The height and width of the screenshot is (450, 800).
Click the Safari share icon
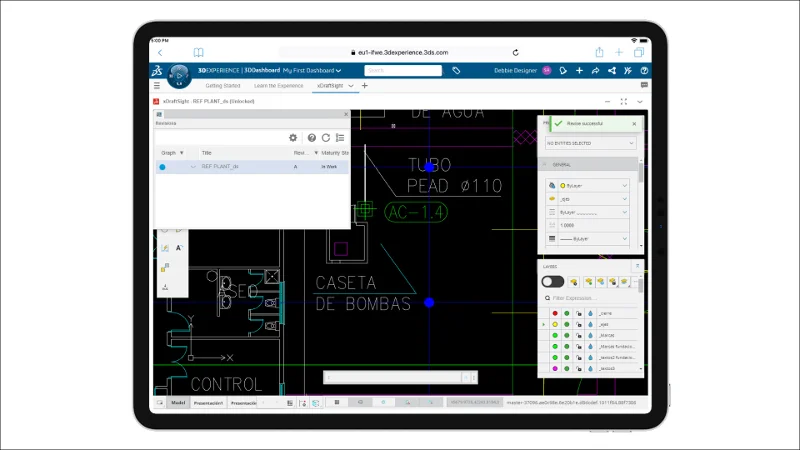tap(599, 52)
